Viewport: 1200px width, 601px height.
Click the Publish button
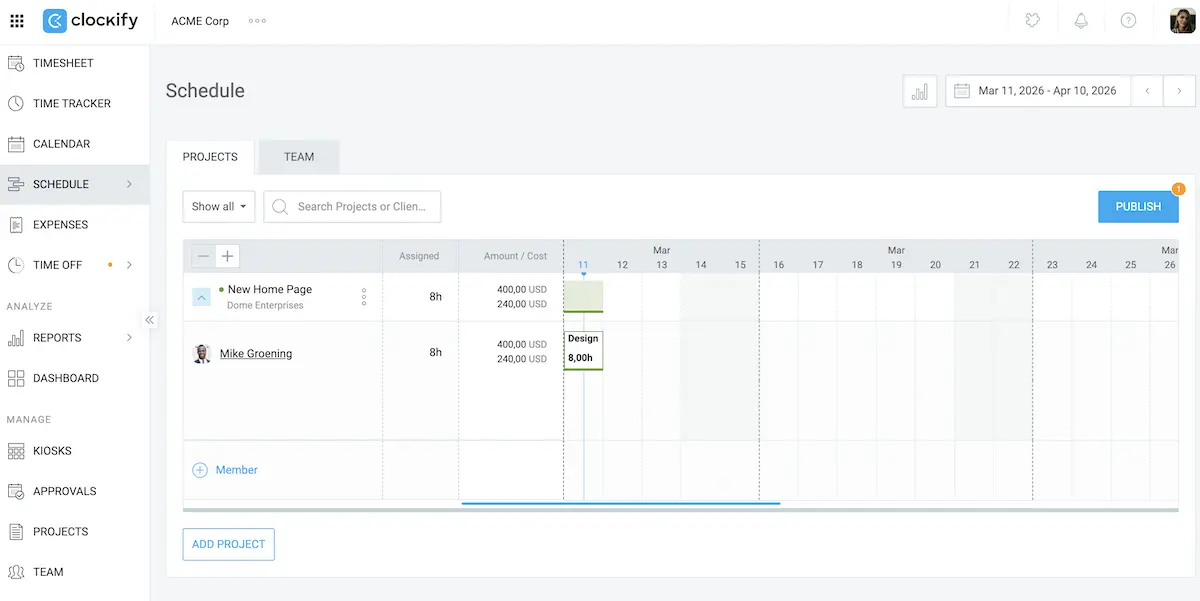coord(1138,207)
